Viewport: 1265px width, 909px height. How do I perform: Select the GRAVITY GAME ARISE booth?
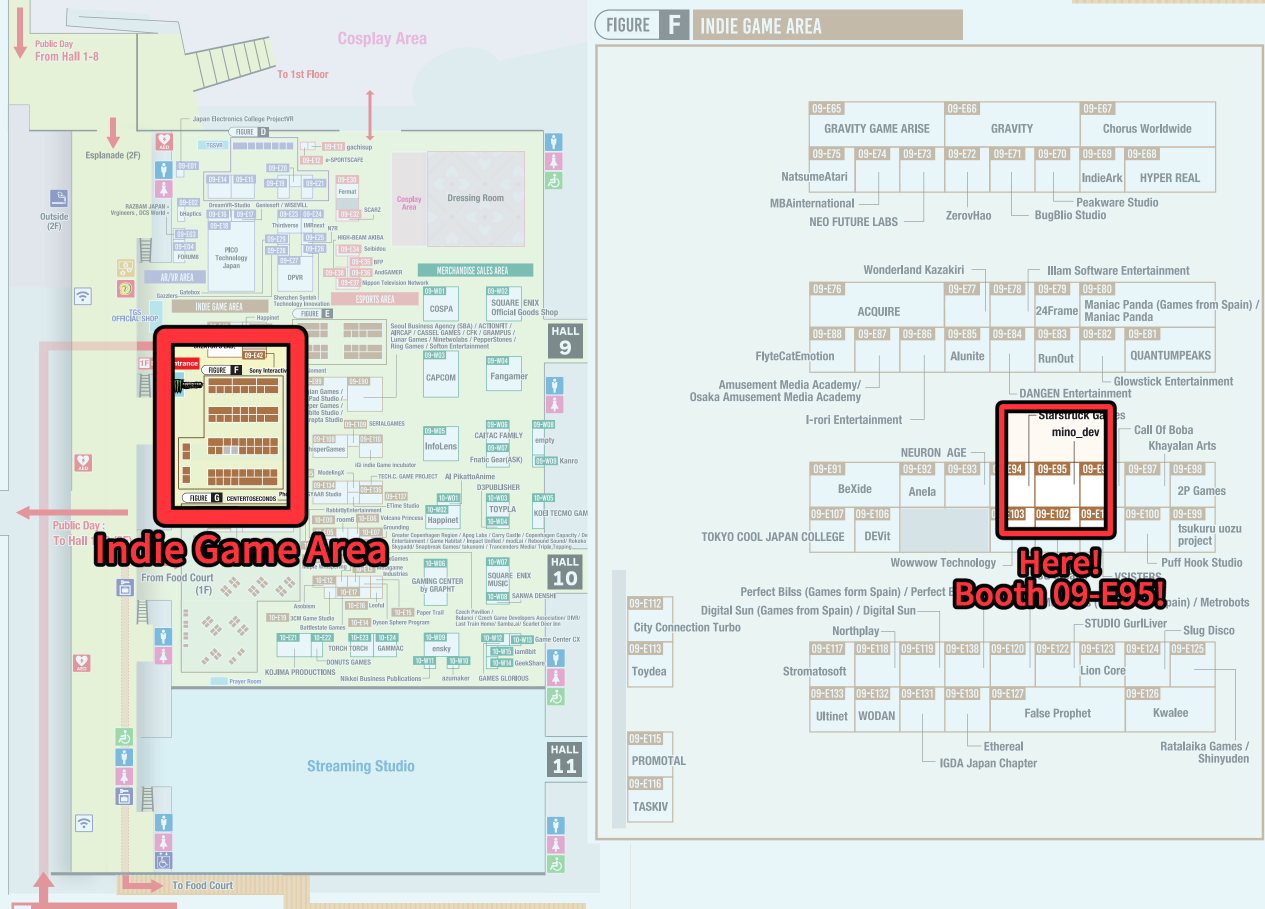tap(876, 129)
